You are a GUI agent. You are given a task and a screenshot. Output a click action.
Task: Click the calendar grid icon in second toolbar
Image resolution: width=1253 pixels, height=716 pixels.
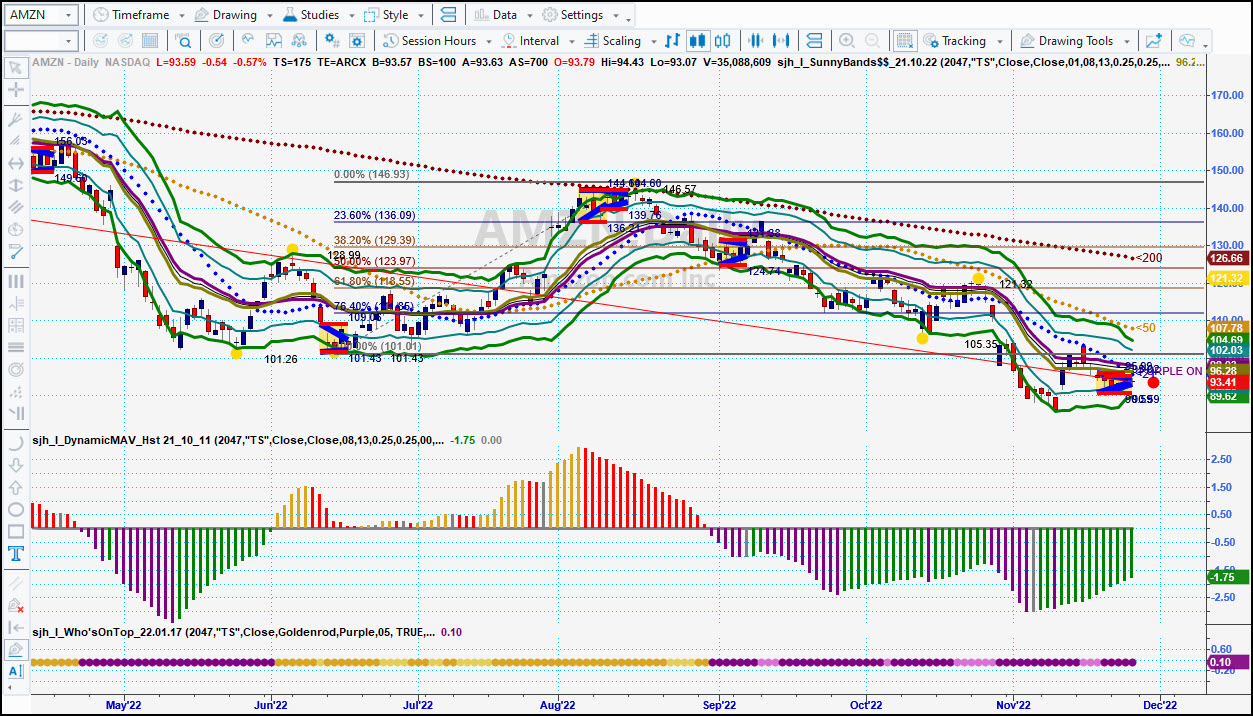pos(150,41)
